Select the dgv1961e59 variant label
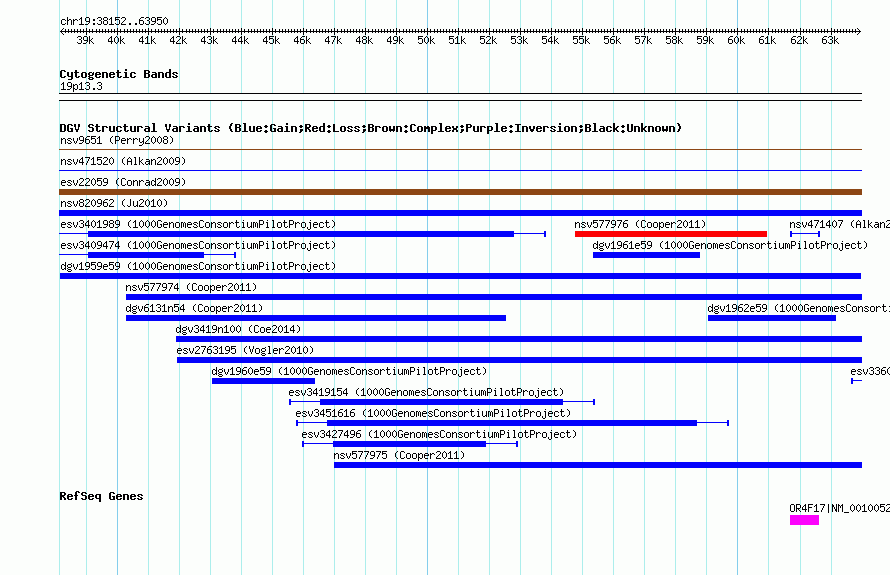This screenshot has width=890, height=575. tap(731, 245)
